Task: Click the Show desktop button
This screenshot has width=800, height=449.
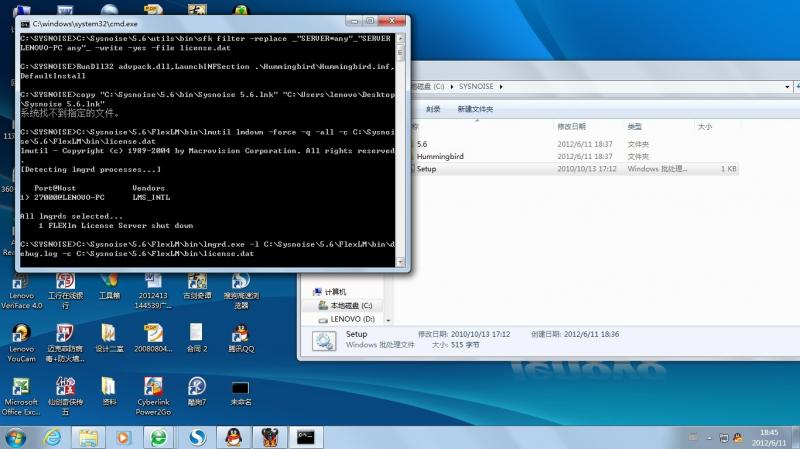Action: point(796,438)
